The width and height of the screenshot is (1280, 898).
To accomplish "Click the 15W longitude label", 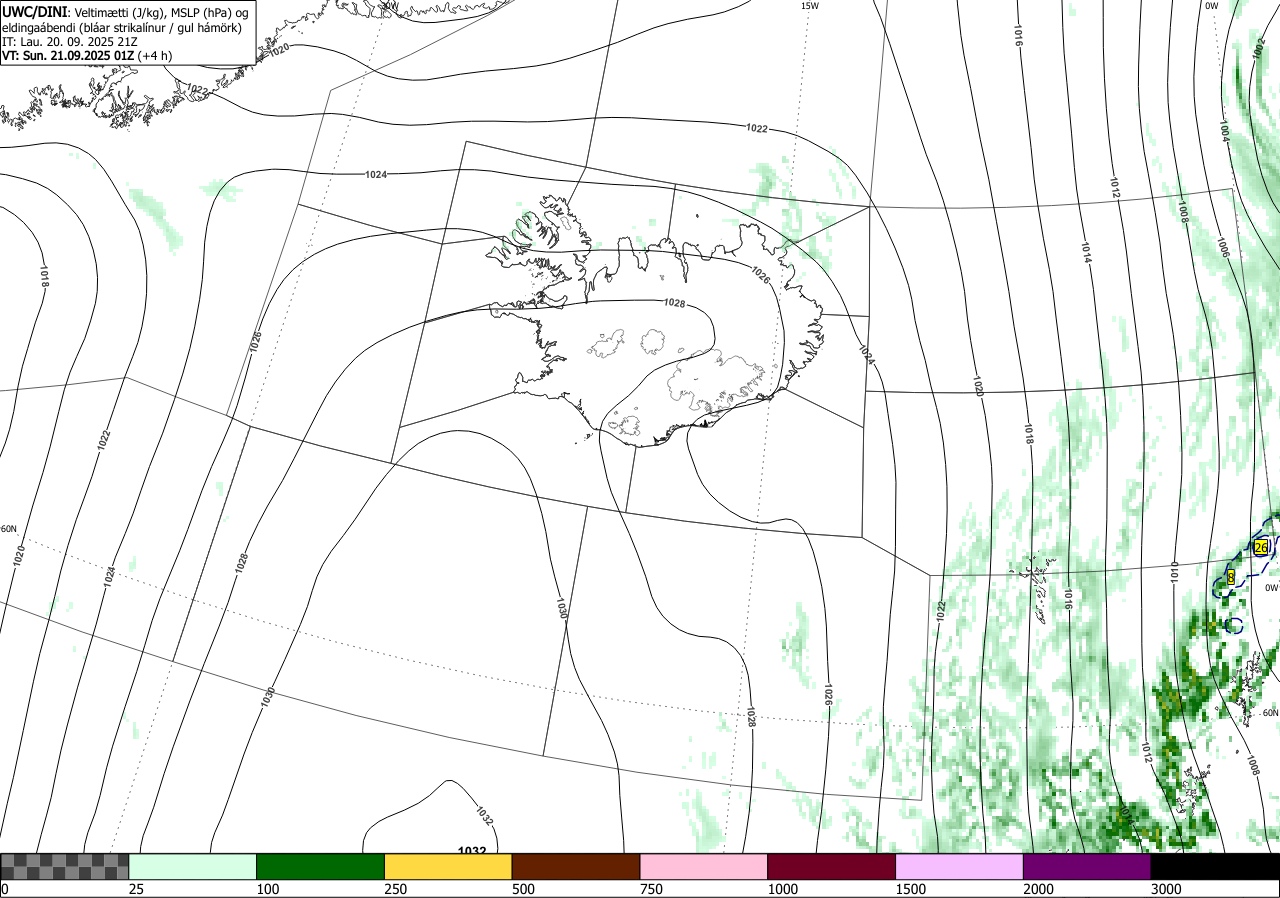I will point(810,6).
